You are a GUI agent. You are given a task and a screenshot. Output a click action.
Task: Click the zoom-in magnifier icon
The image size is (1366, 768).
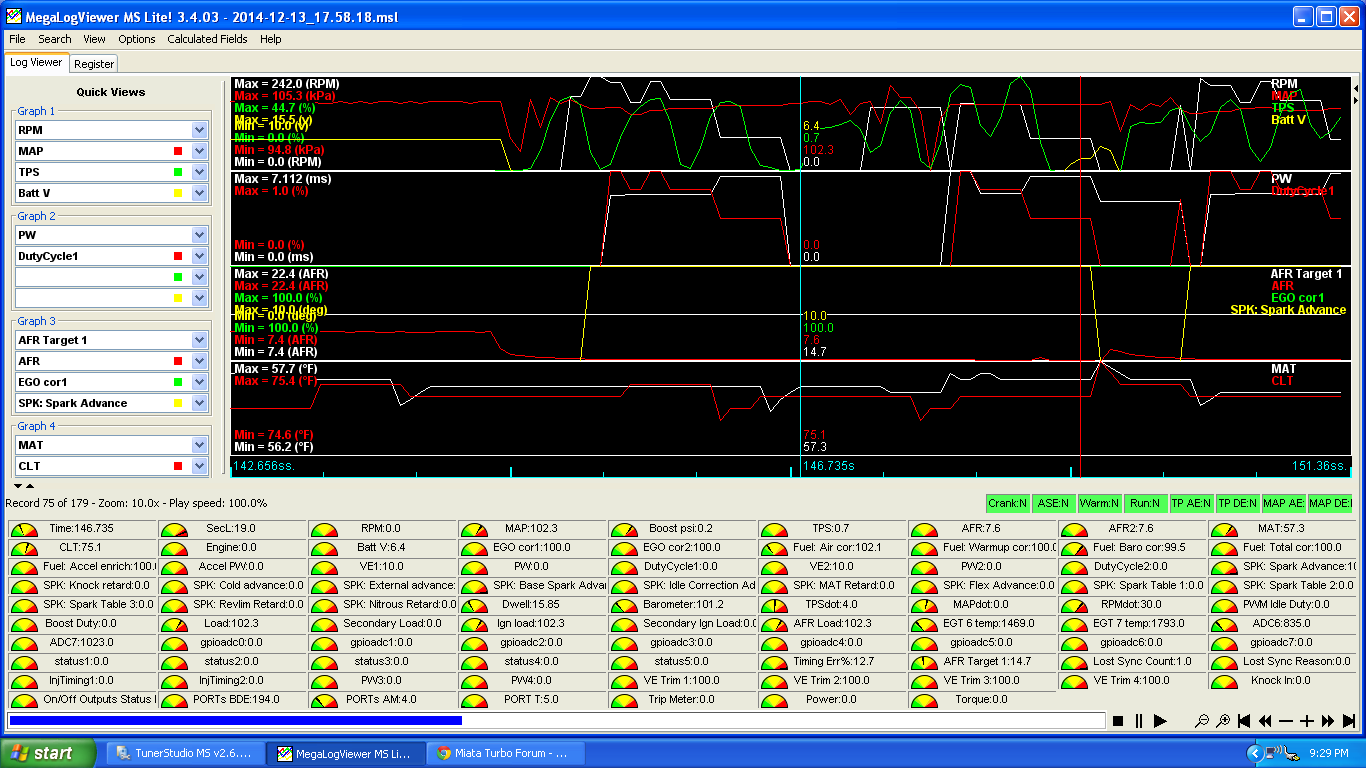coord(1223,720)
